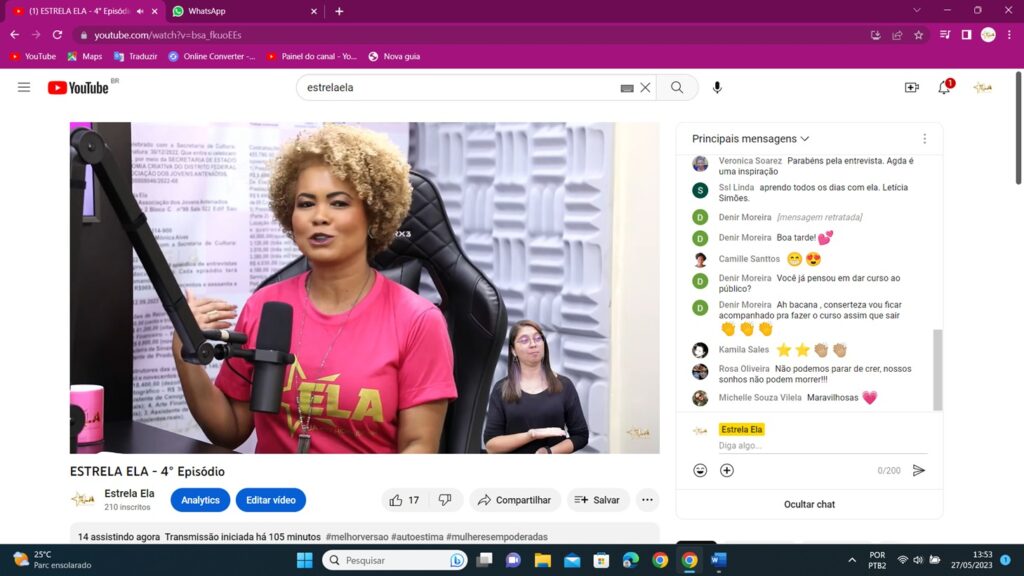Send the chat message arrow icon
The width and height of the screenshot is (1024, 576).
pos(919,470)
